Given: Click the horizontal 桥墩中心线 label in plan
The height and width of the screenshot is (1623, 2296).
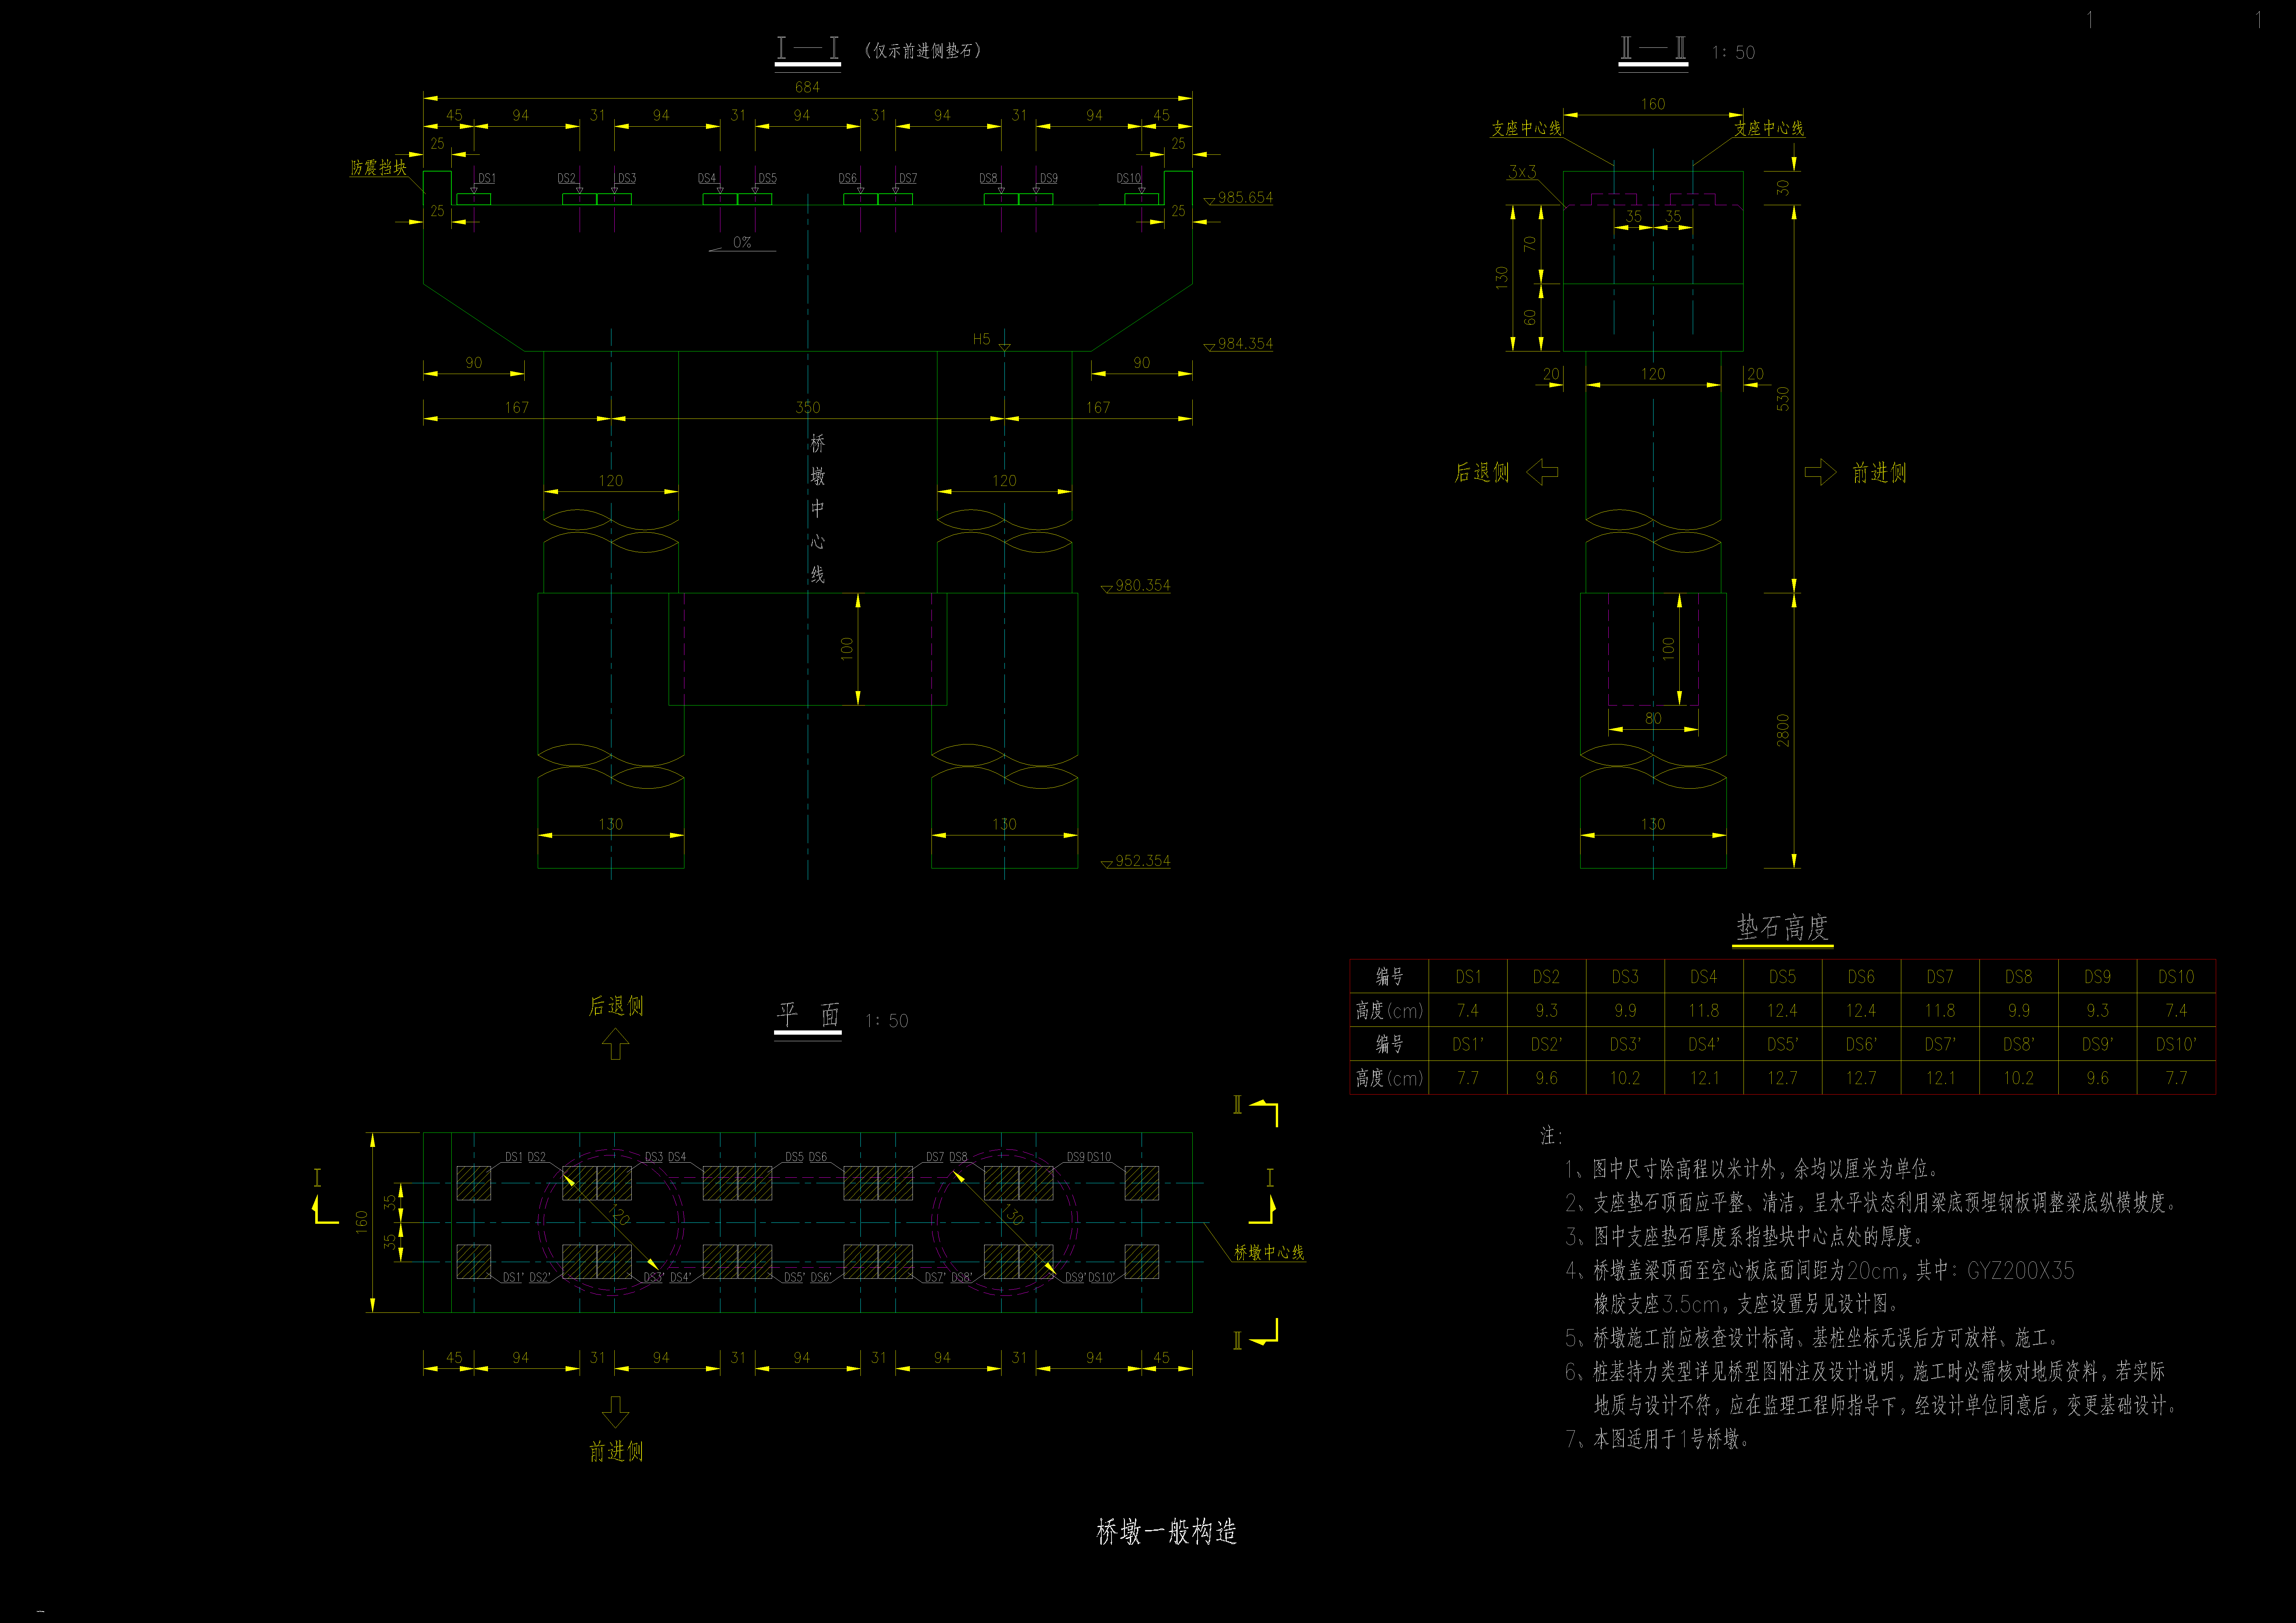Looking at the screenshot, I should pos(1269,1252).
